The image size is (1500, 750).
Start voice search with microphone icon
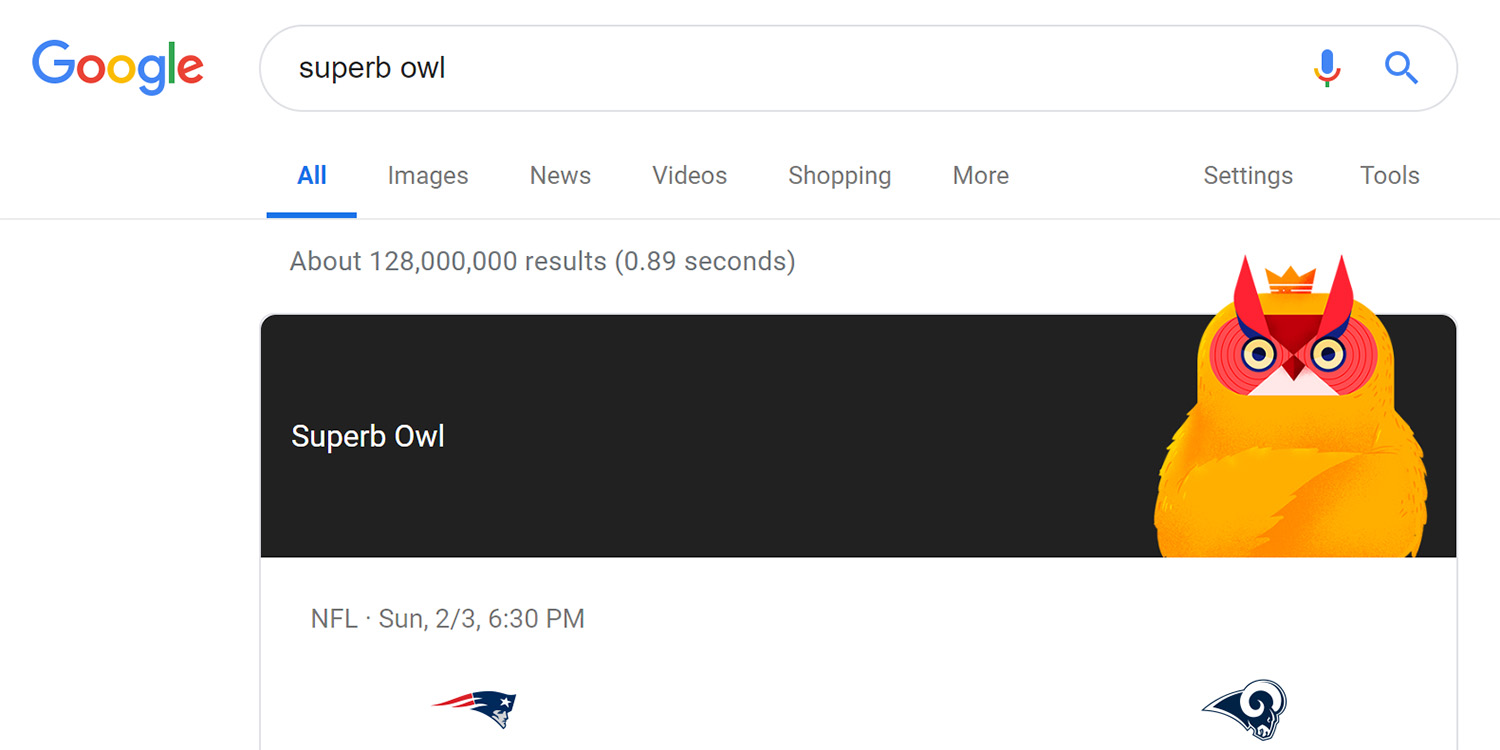(1327, 68)
